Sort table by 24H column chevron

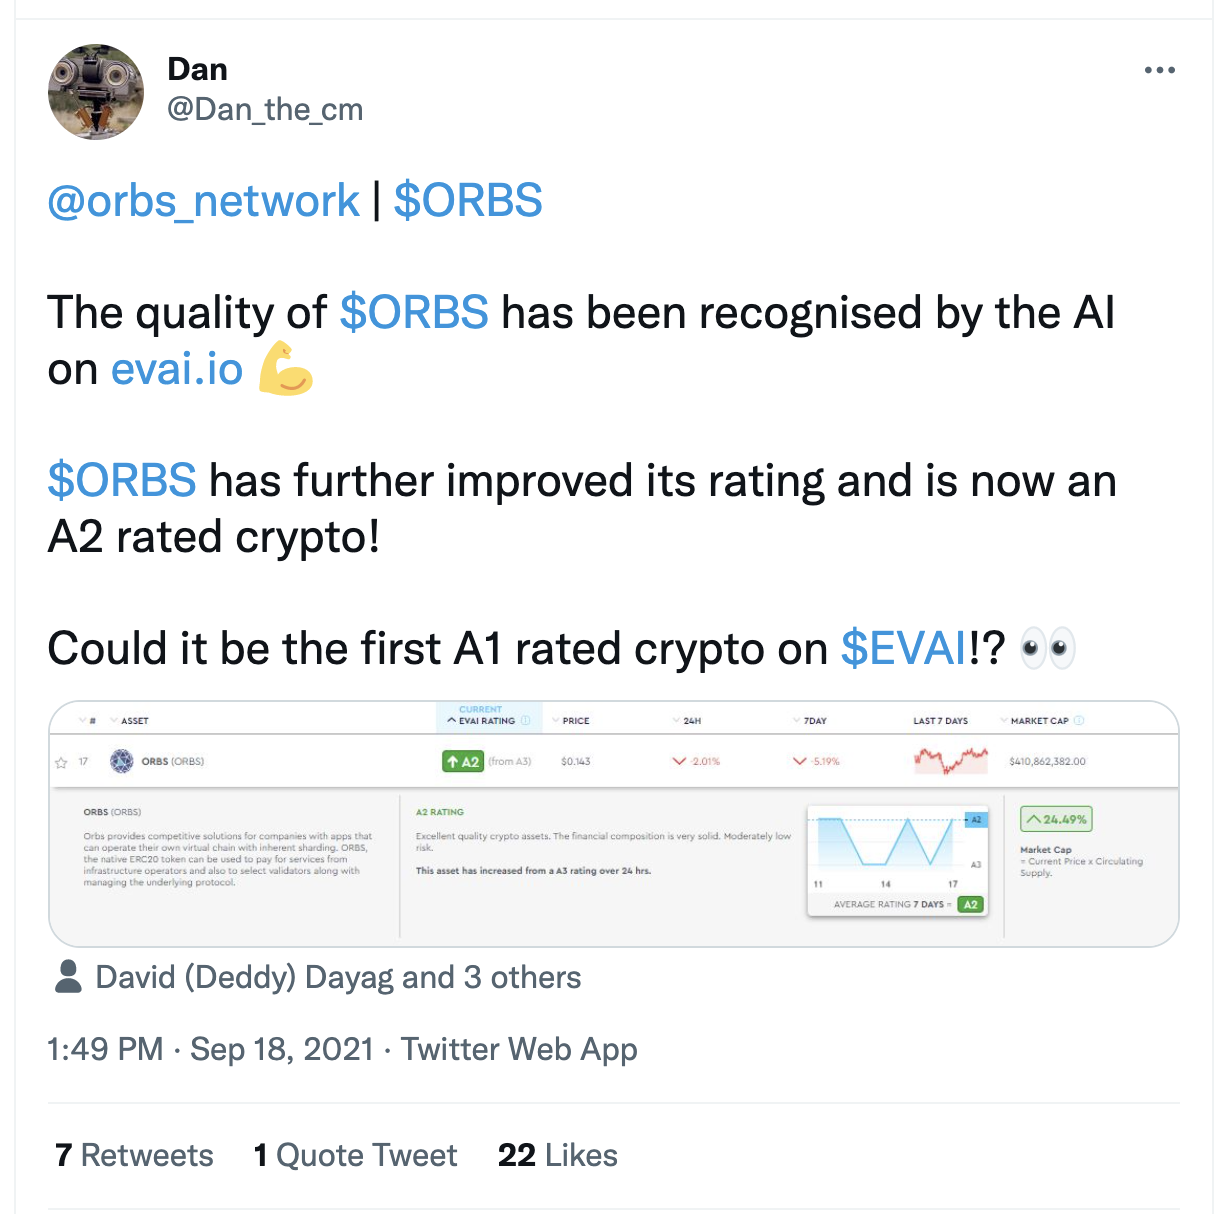pos(677,720)
